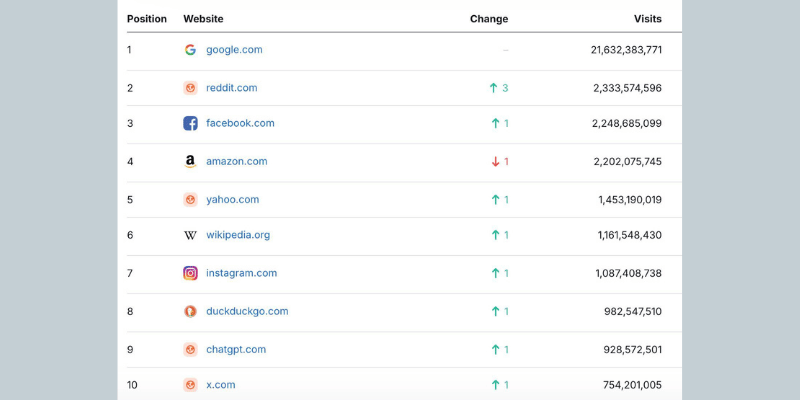Click the DuckDuckGo logo icon

coord(190,311)
